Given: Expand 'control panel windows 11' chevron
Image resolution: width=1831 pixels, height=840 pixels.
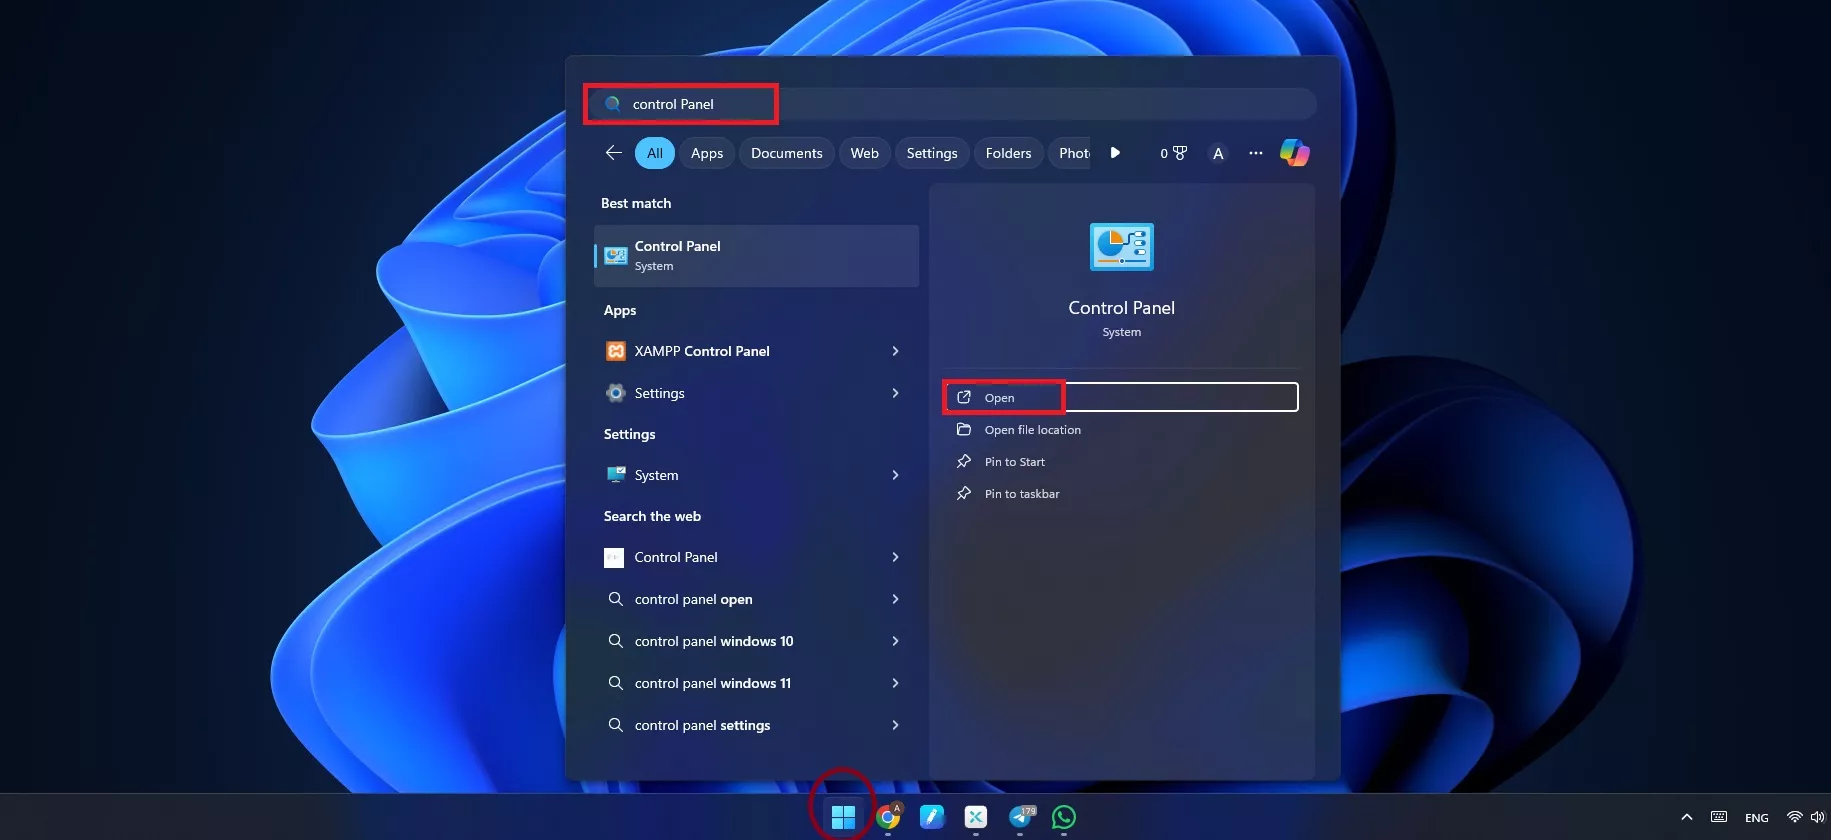Looking at the screenshot, I should coord(895,683).
